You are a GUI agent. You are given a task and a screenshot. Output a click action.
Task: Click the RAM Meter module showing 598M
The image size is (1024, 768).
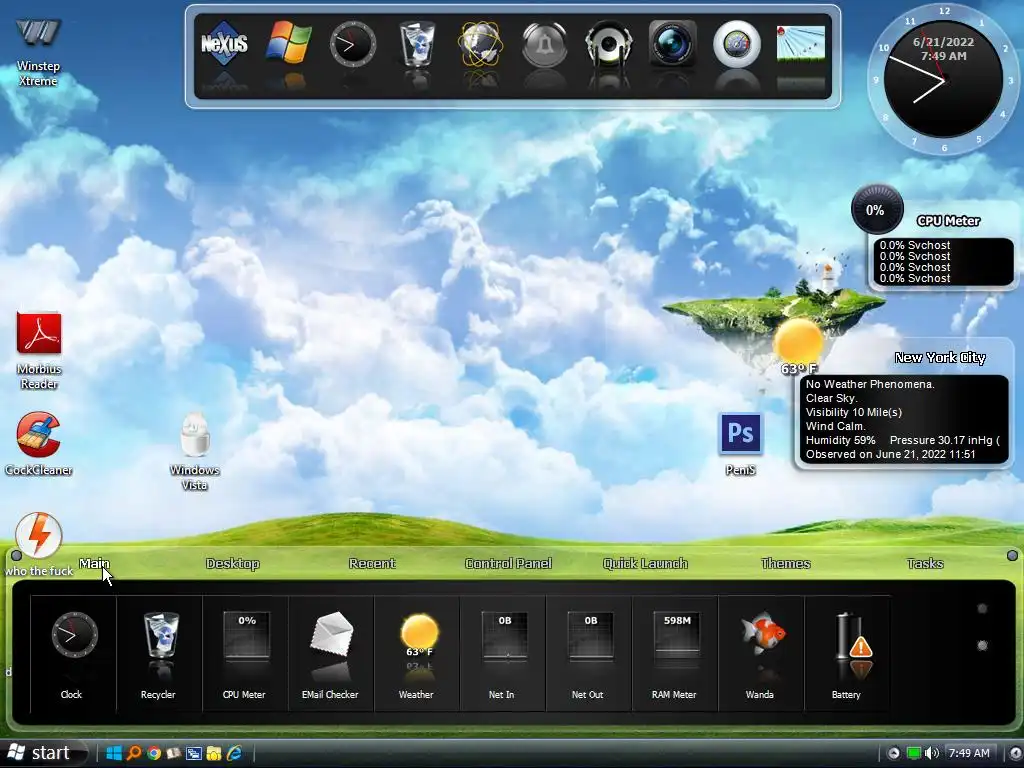click(675, 653)
